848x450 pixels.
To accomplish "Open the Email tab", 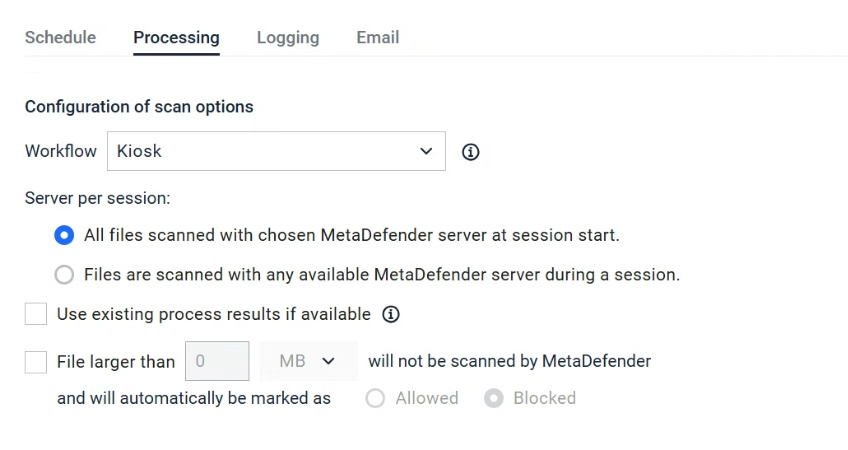I will (x=377, y=37).
